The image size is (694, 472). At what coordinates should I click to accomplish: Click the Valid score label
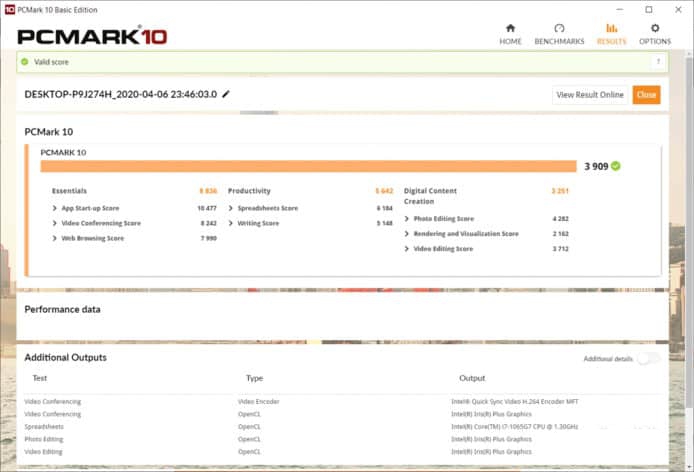(x=51, y=62)
